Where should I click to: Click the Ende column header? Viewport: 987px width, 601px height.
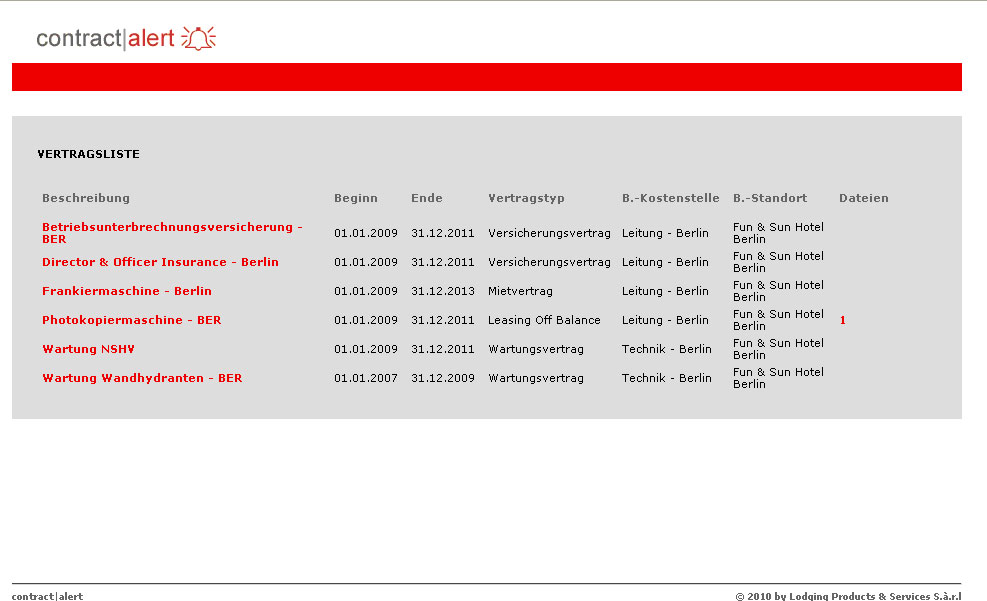coord(426,198)
